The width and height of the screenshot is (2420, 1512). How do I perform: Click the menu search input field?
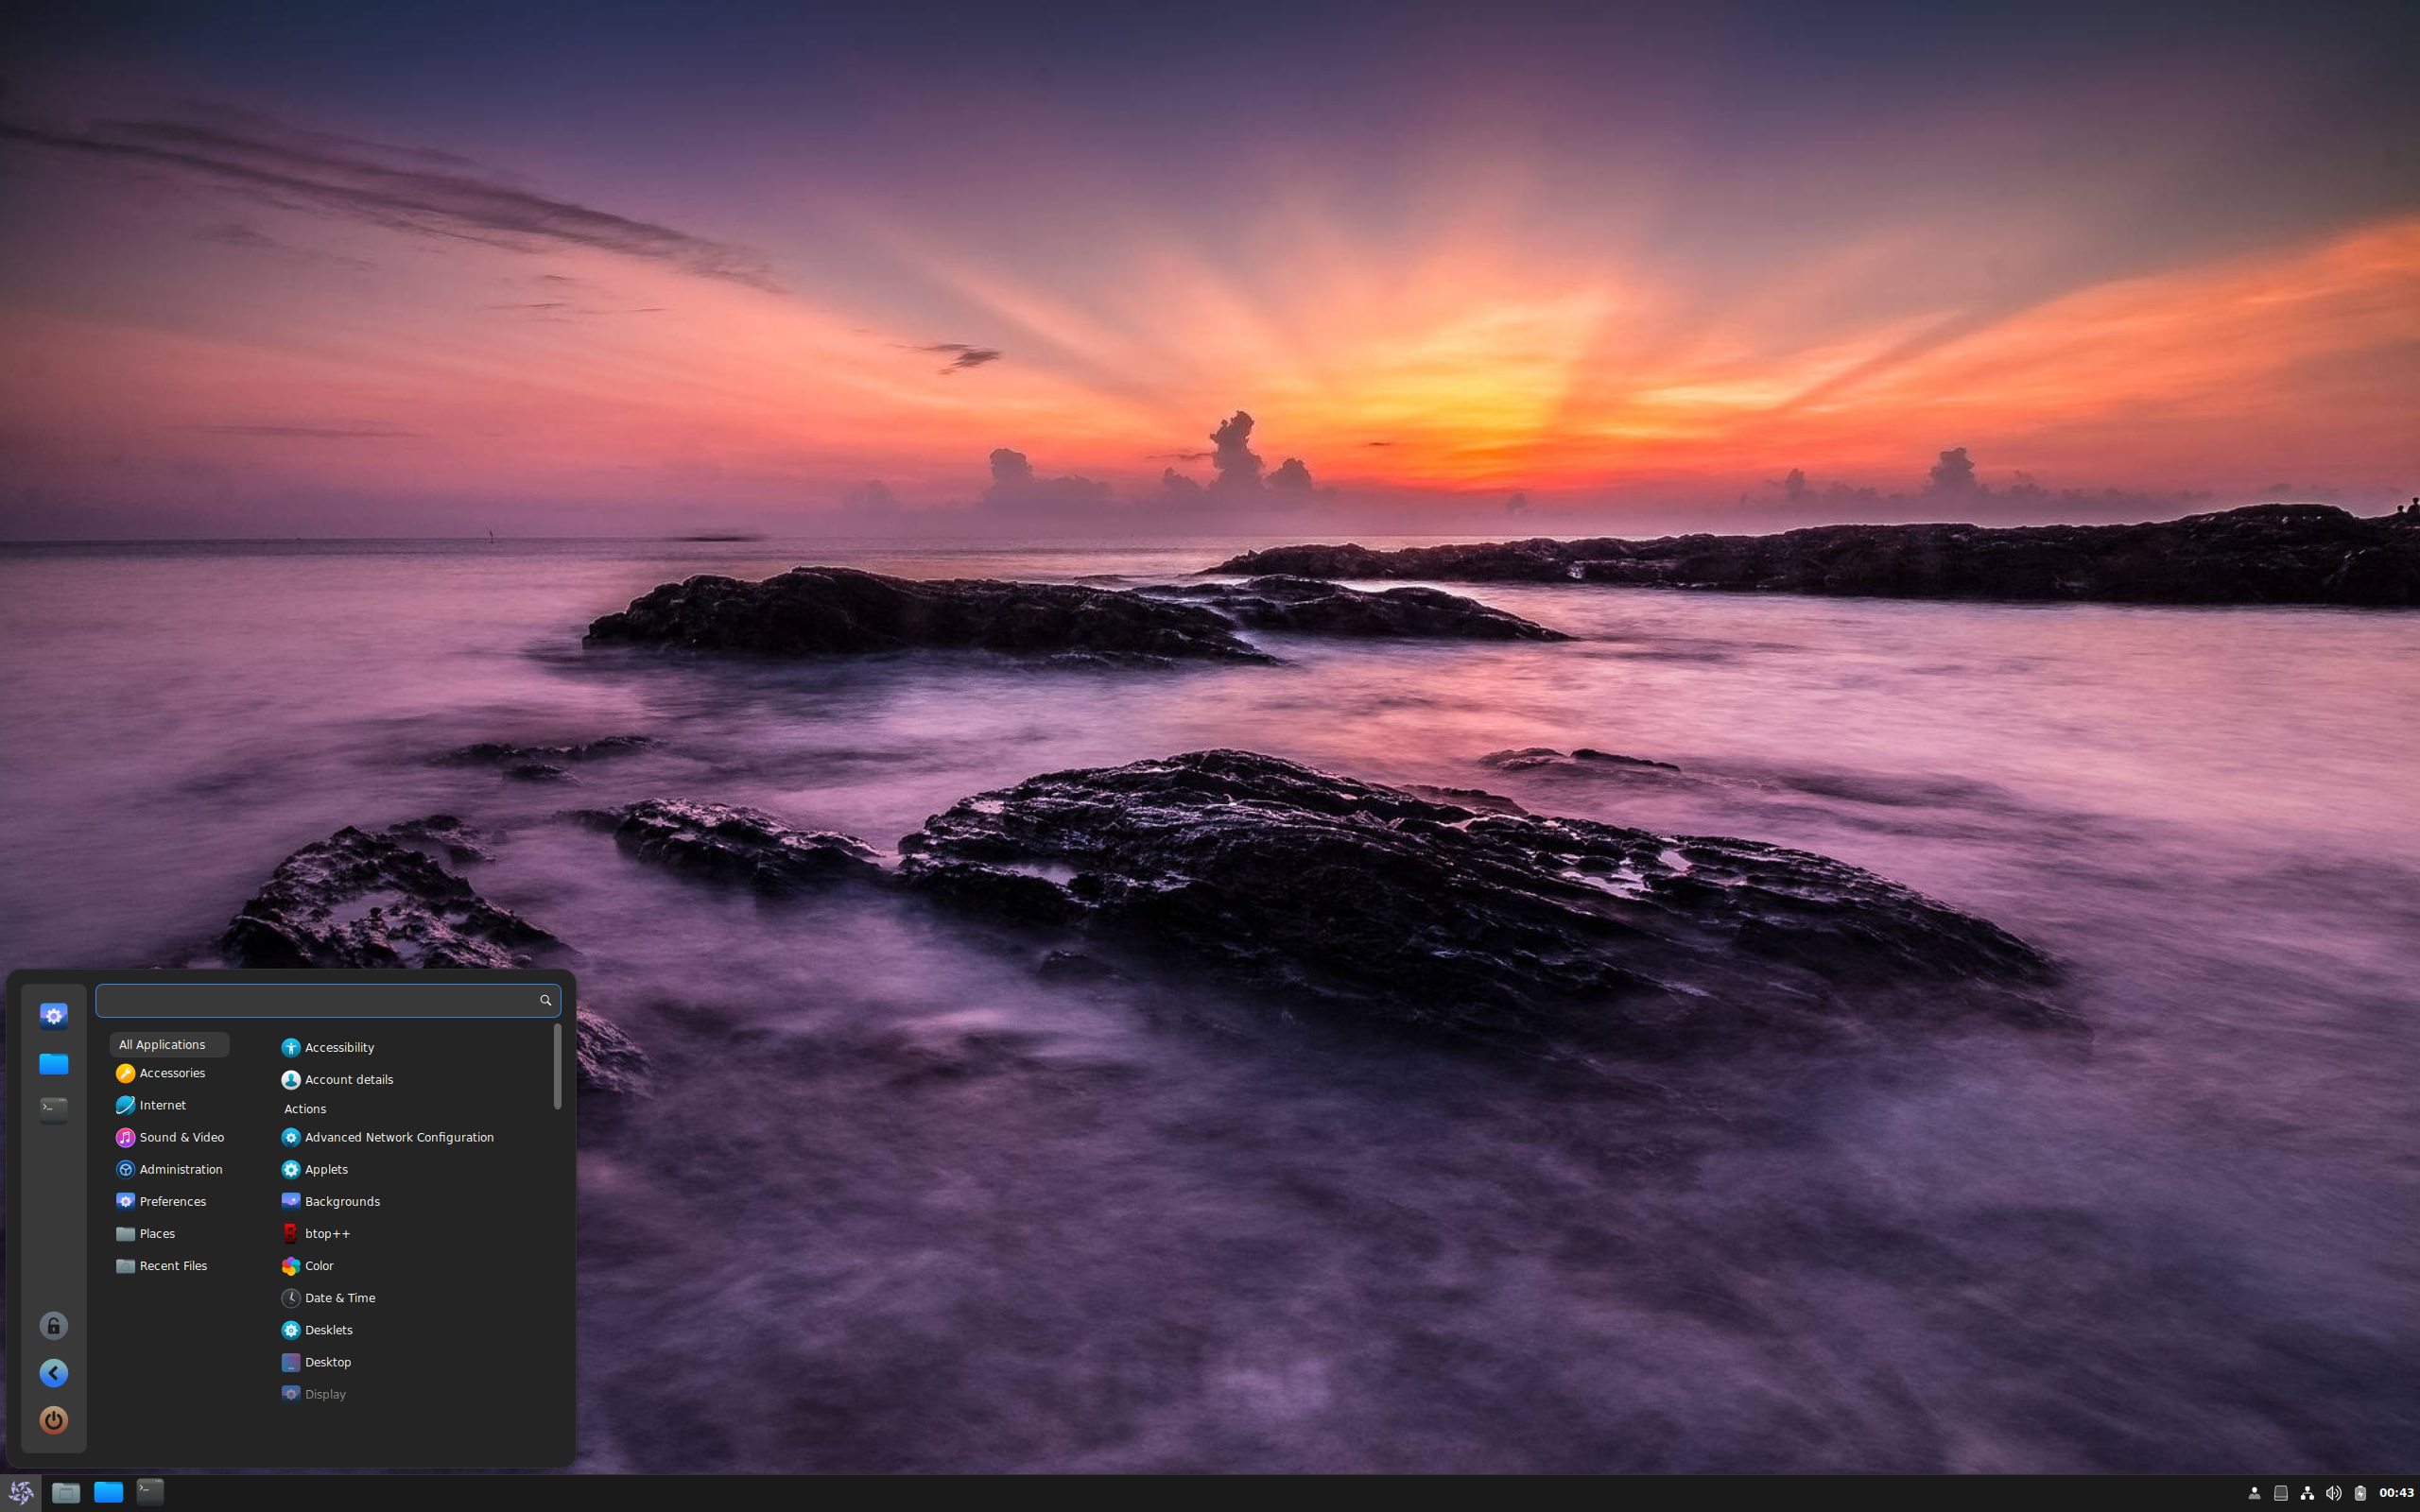pyautogui.click(x=328, y=1000)
